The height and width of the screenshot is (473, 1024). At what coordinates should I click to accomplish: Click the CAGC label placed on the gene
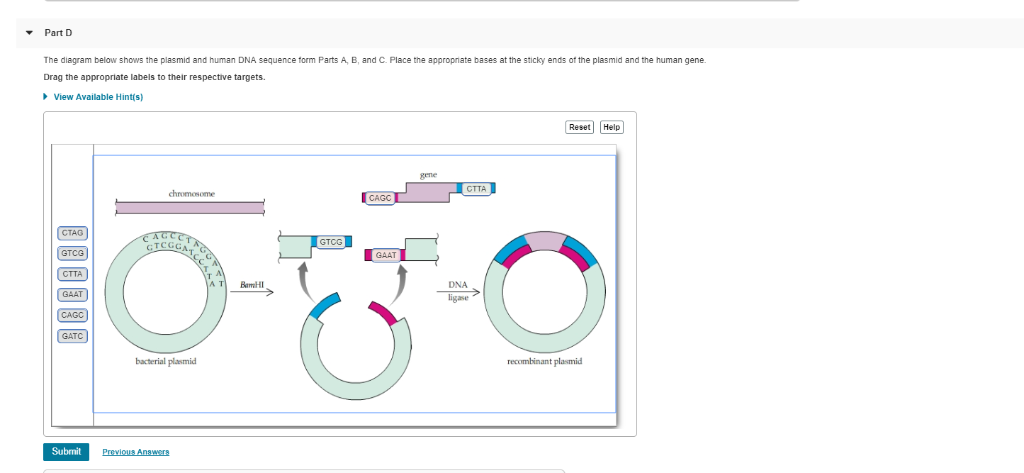pyautogui.click(x=380, y=198)
